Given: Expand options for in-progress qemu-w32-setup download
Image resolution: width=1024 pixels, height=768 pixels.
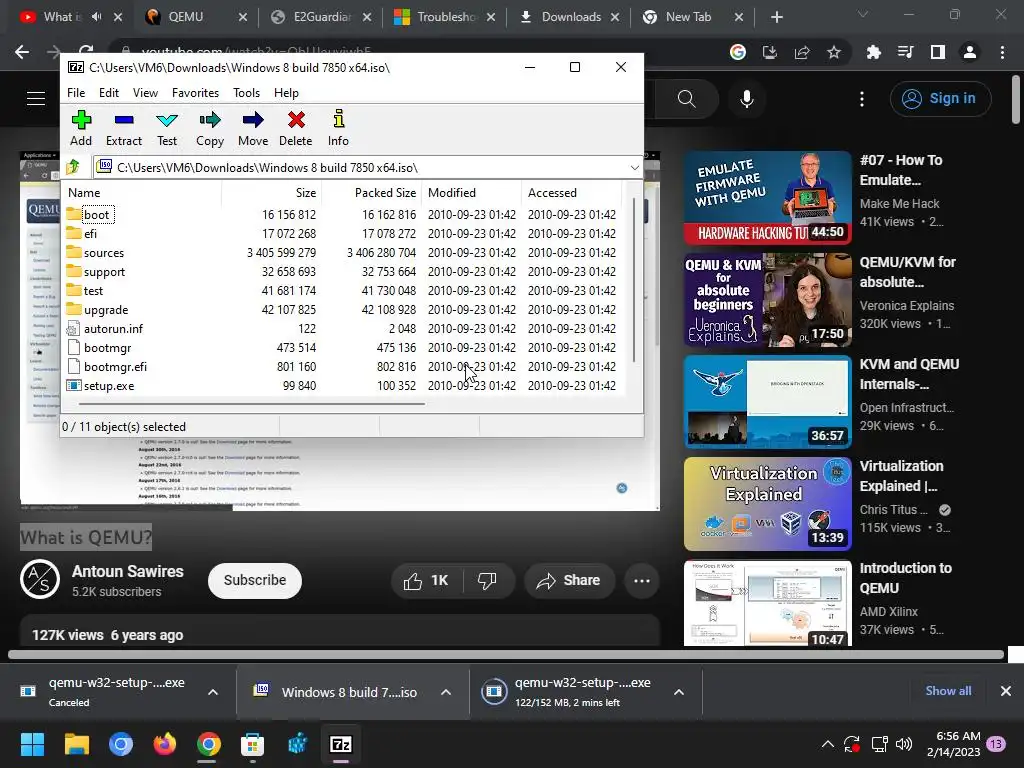Looking at the screenshot, I should point(679,692).
